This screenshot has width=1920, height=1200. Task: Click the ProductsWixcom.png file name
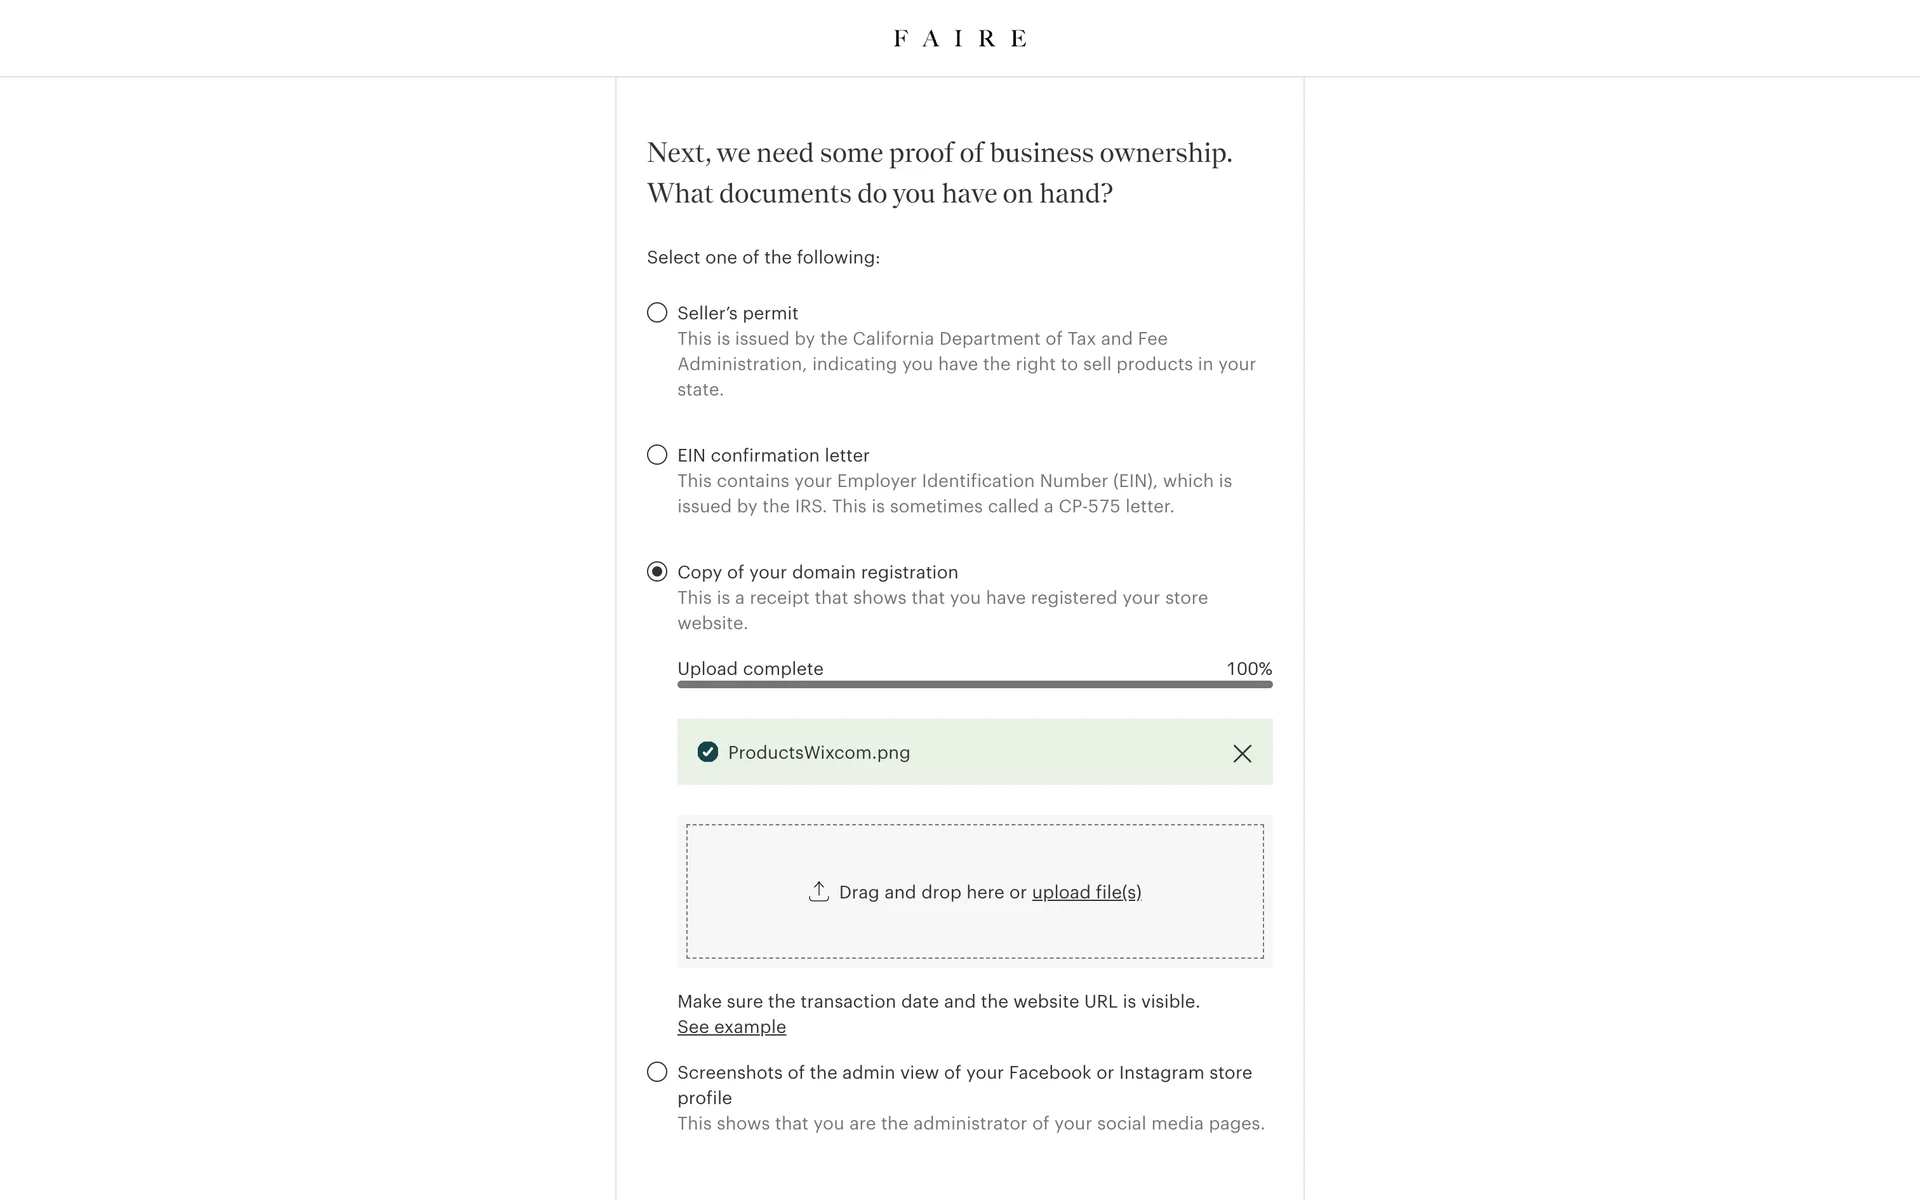[819, 753]
